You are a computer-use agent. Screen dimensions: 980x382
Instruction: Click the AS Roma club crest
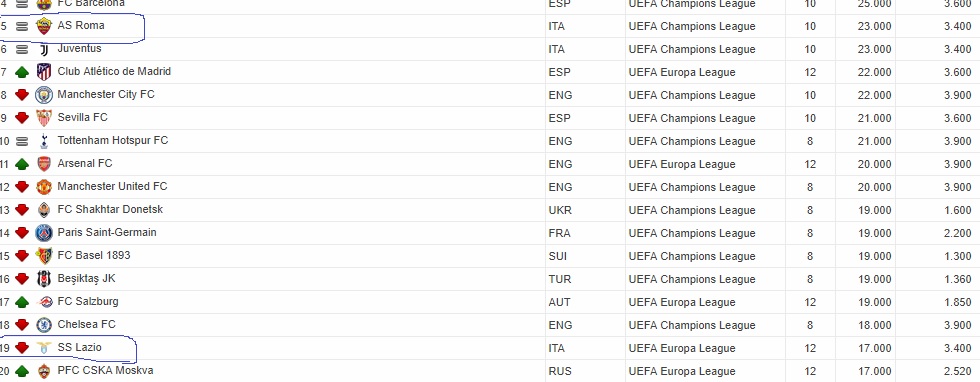click(x=44, y=26)
